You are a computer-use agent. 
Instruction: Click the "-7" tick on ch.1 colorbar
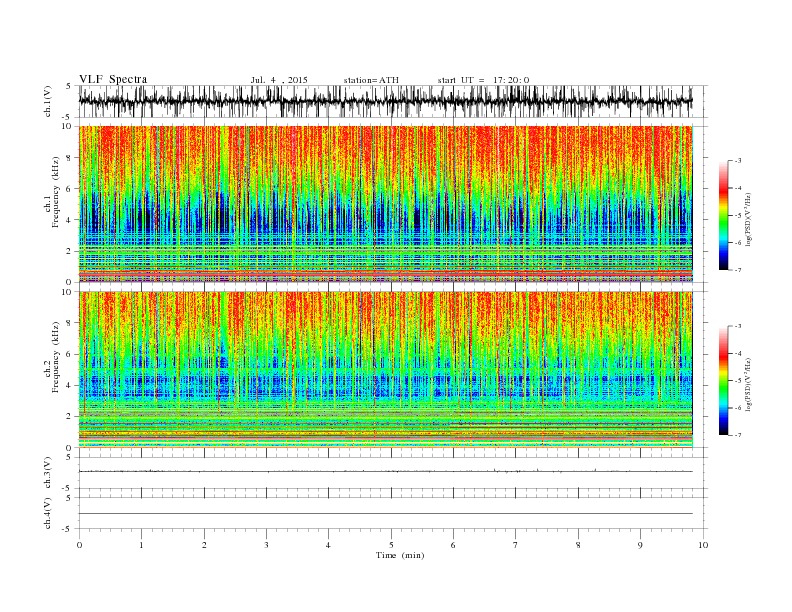coord(738,270)
